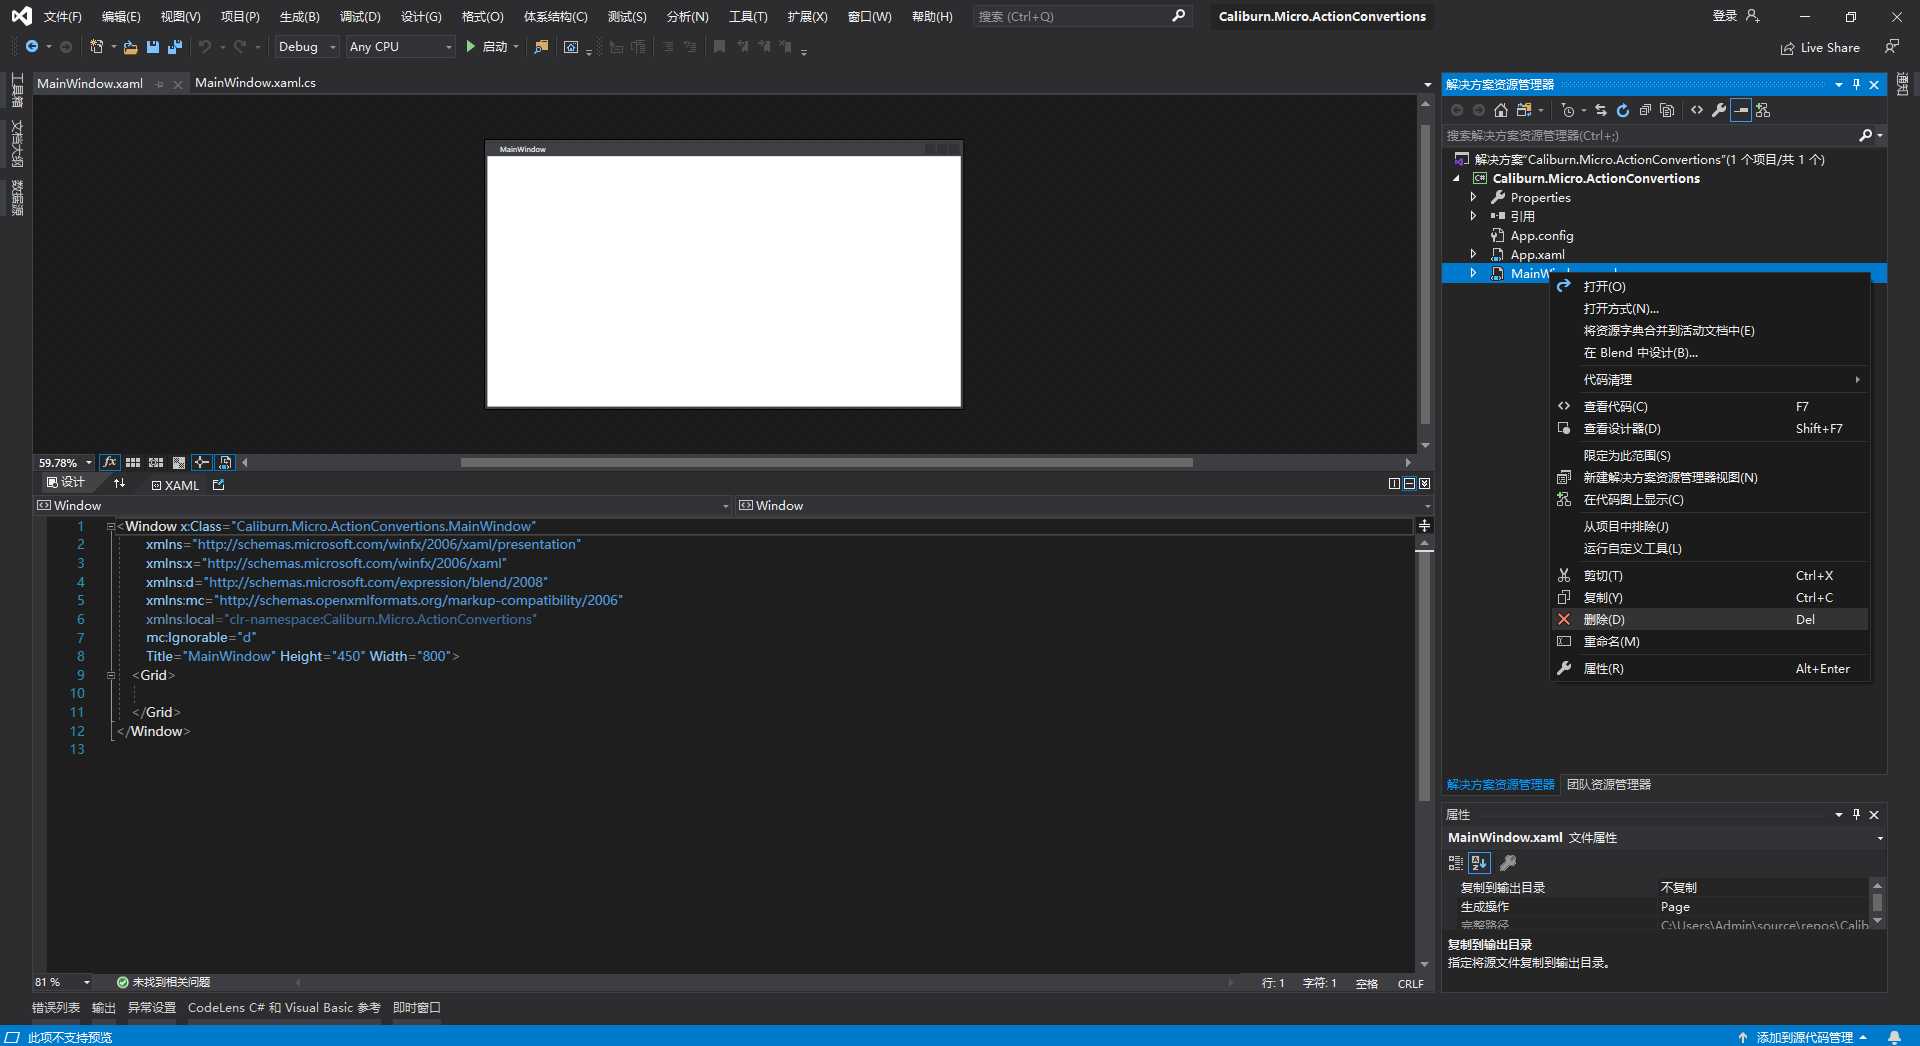The height and width of the screenshot is (1046, 1920).
Task: Click the main search box (Ctrl+Q)
Action: 1082,17
